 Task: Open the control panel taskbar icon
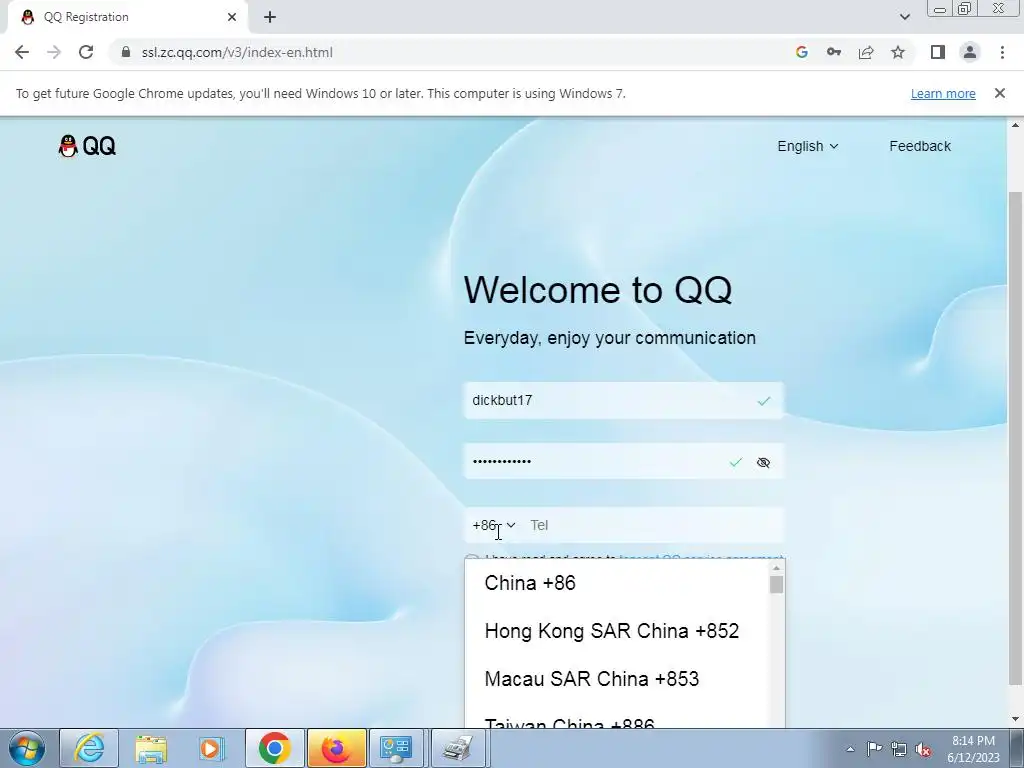pos(396,748)
